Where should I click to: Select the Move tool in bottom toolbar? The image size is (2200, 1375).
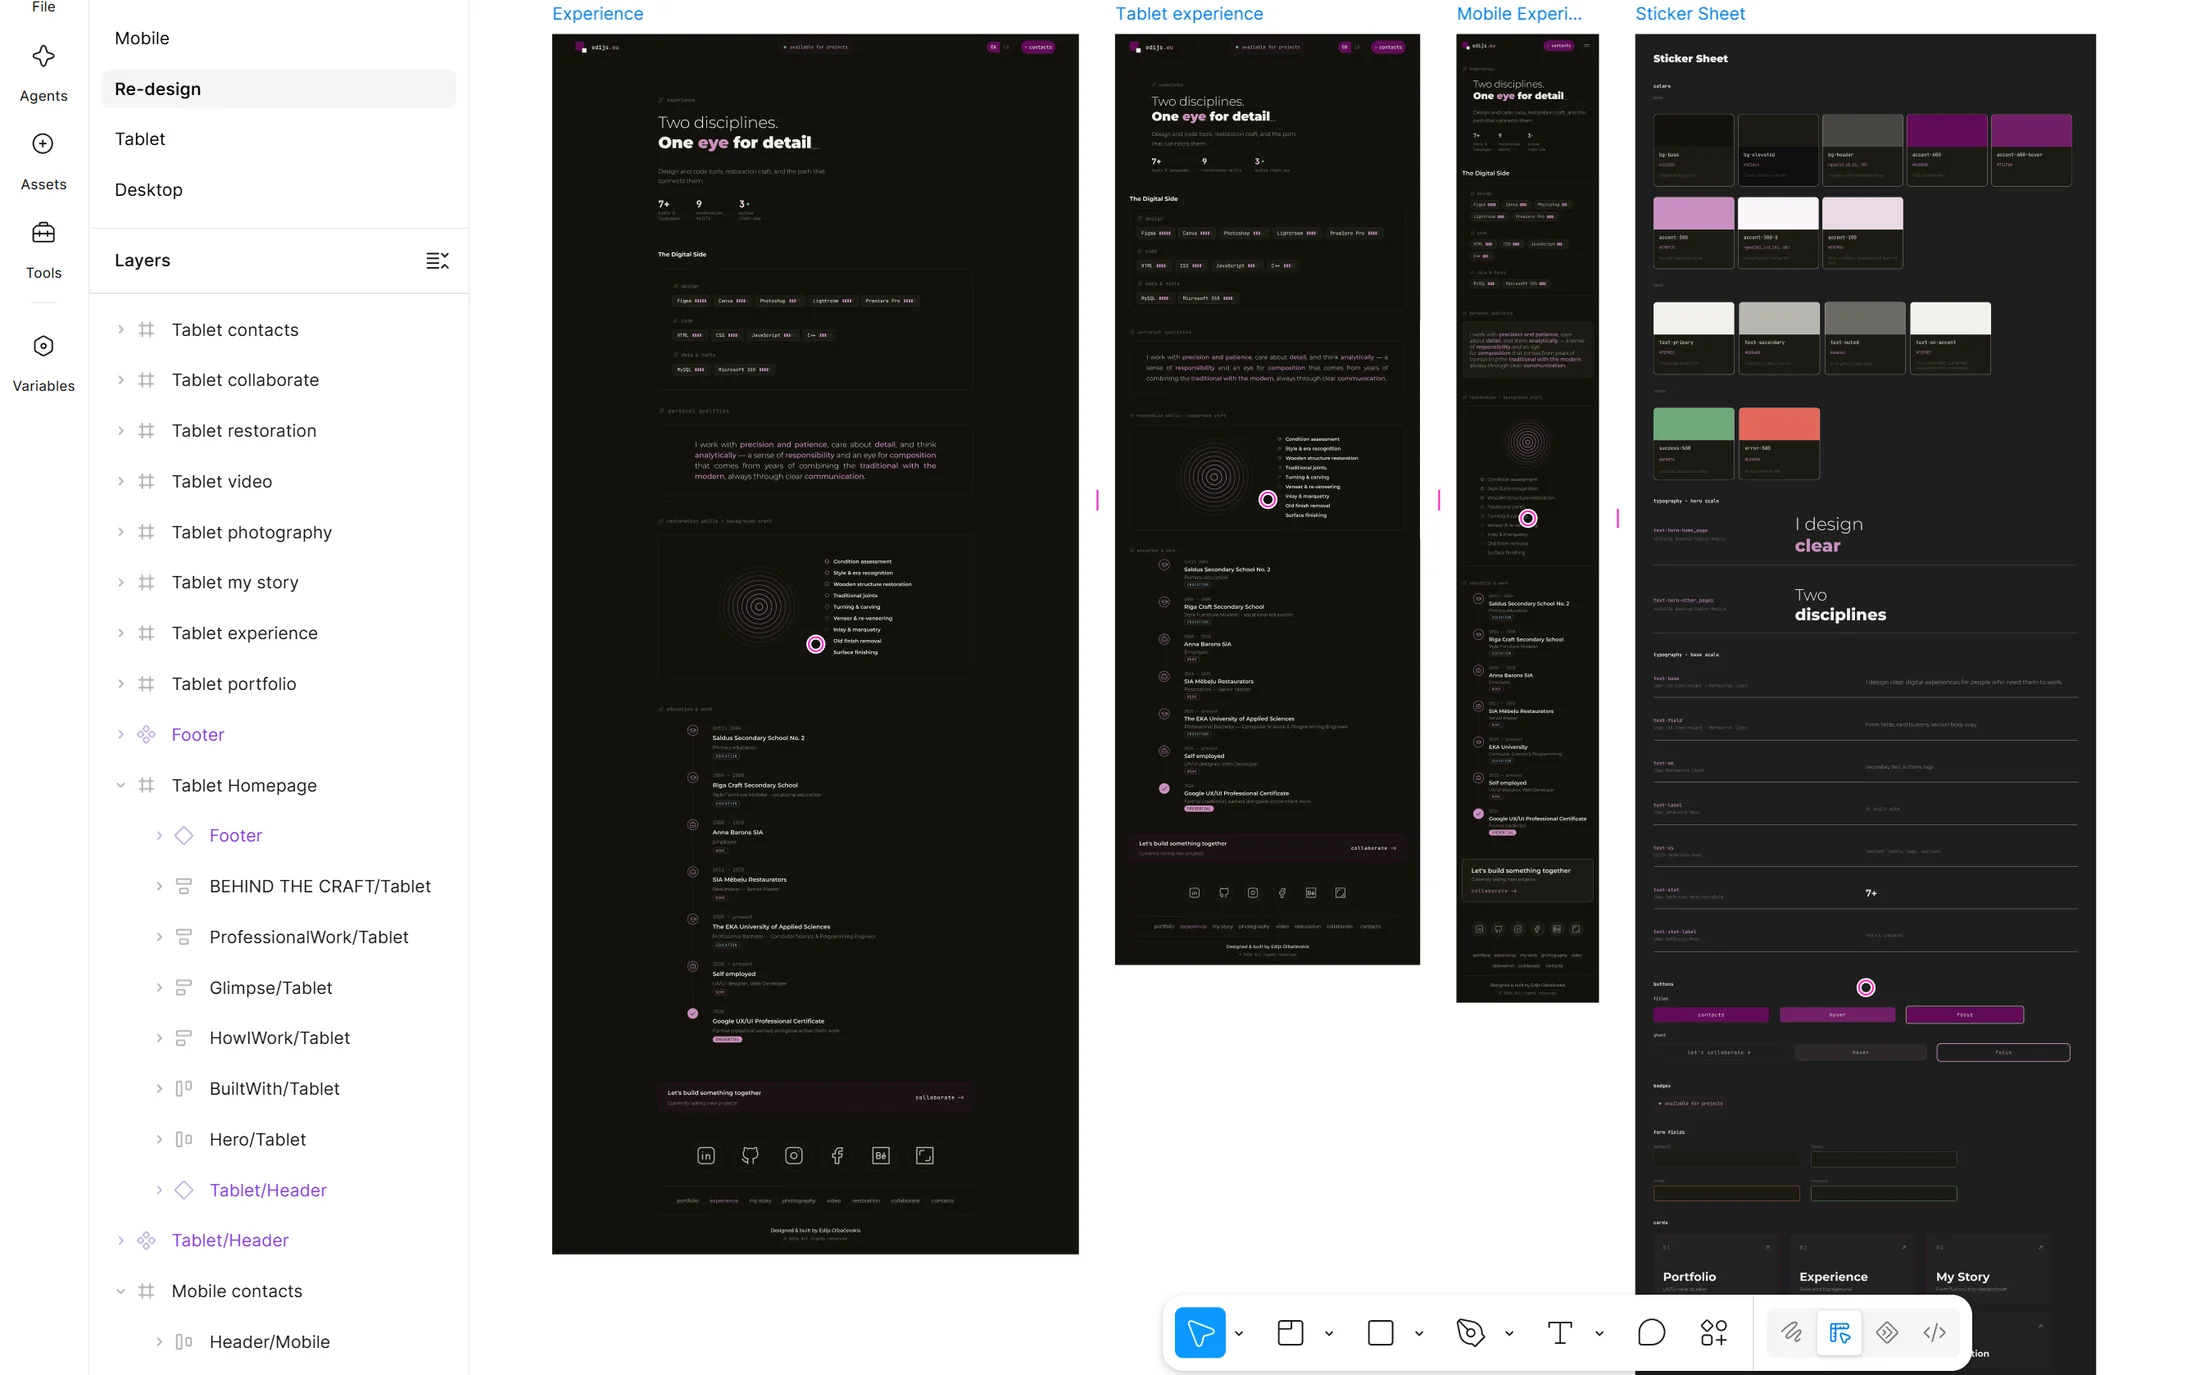(x=1199, y=1332)
